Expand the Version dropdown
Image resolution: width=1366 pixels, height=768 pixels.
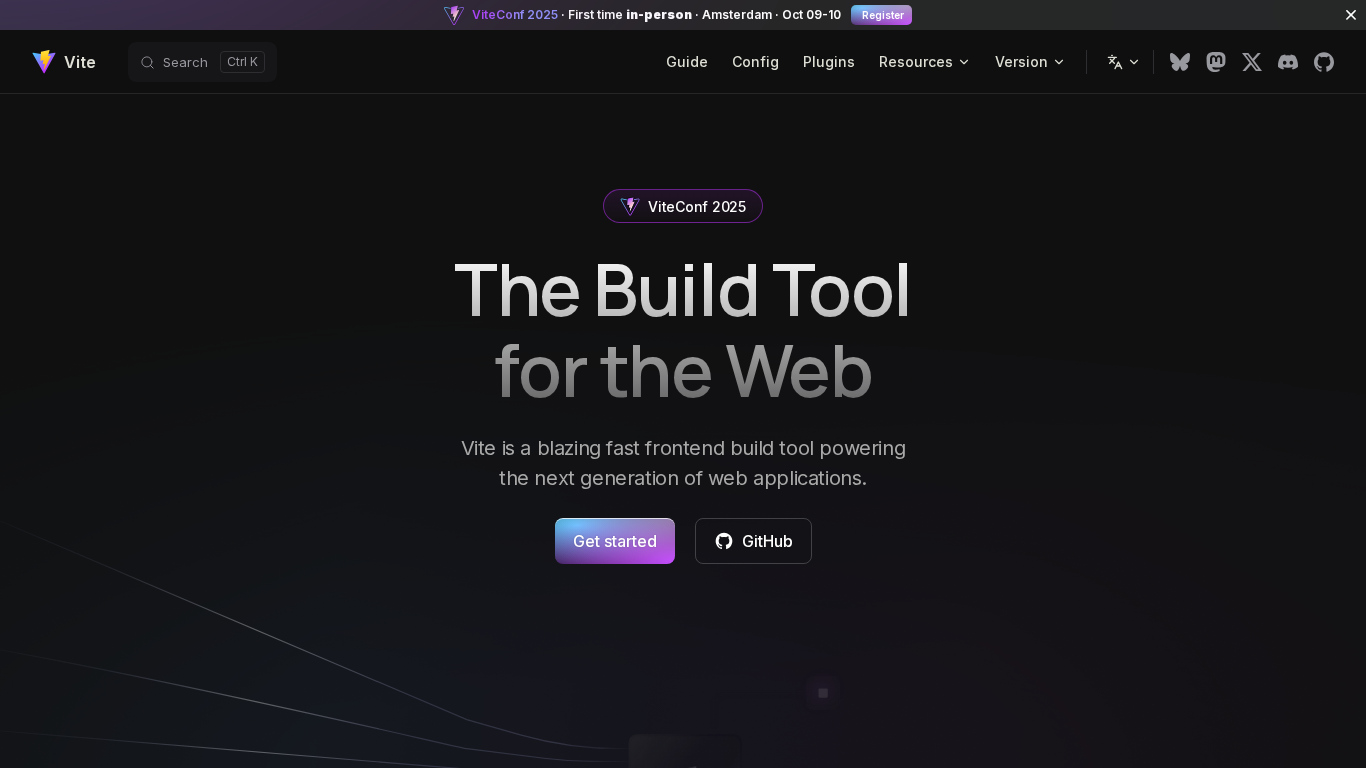pyautogui.click(x=1030, y=62)
